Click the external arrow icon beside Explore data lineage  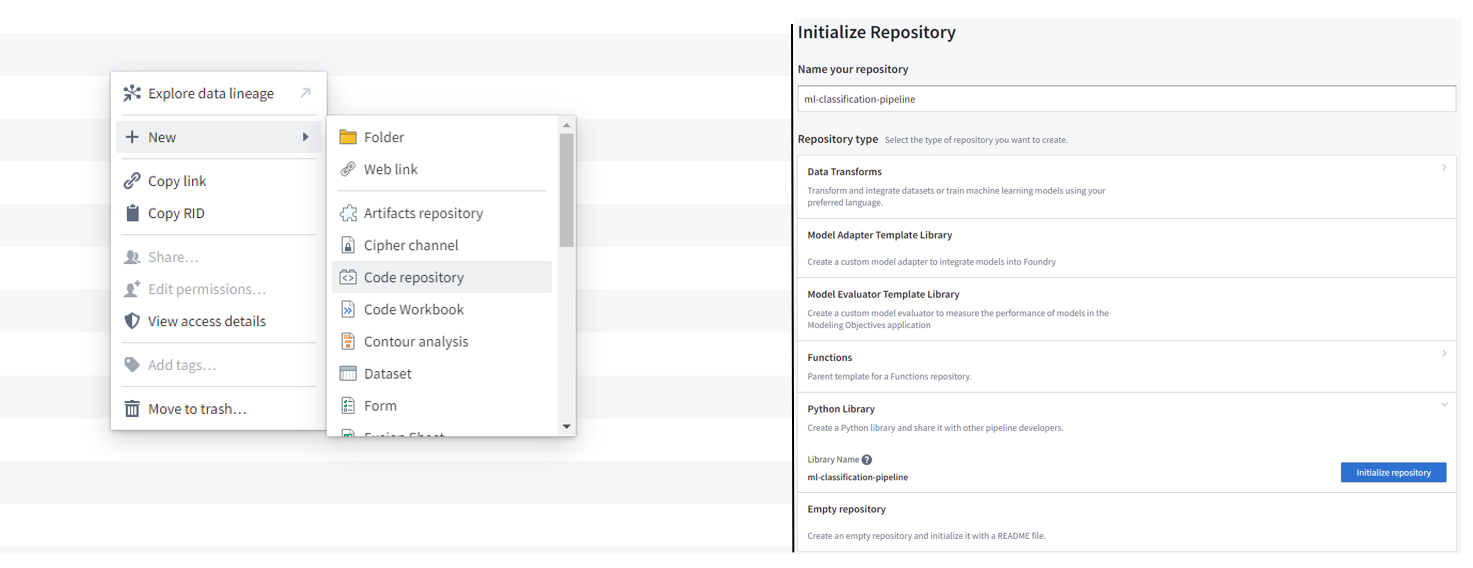click(306, 93)
